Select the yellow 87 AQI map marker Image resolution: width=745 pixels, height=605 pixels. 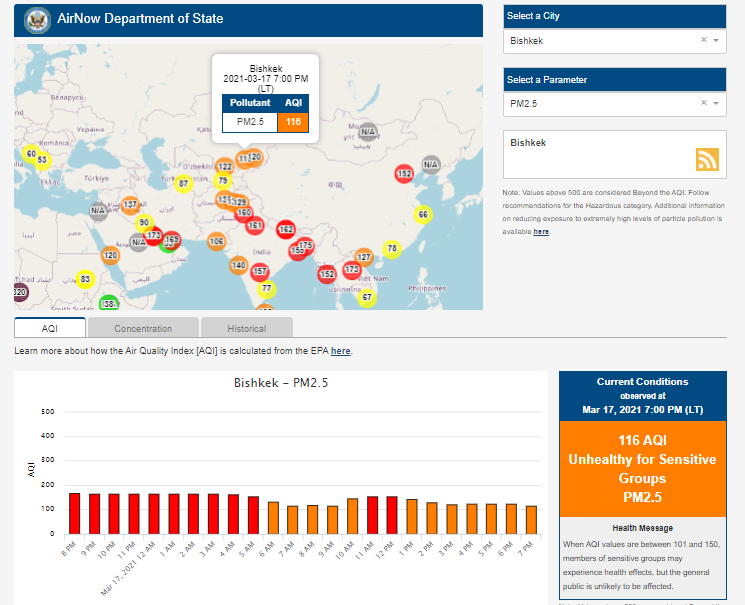pos(183,183)
